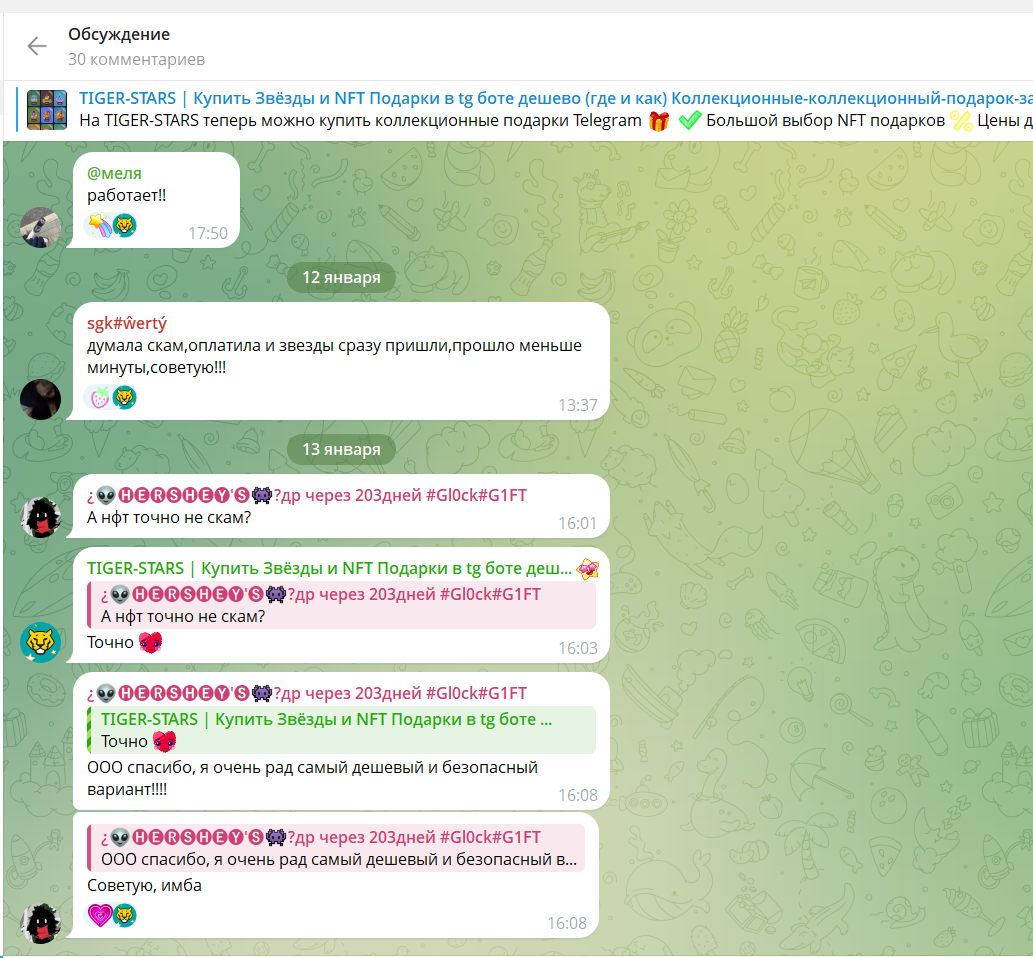
Task: Open the TIGER-STARS tiger avatar beside "Точно"
Action: (x=41, y=642)
